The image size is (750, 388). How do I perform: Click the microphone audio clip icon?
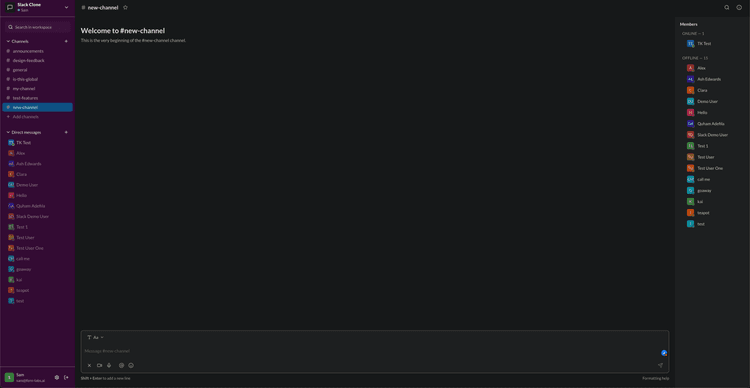pyautogui.click(x=109, y=366)
